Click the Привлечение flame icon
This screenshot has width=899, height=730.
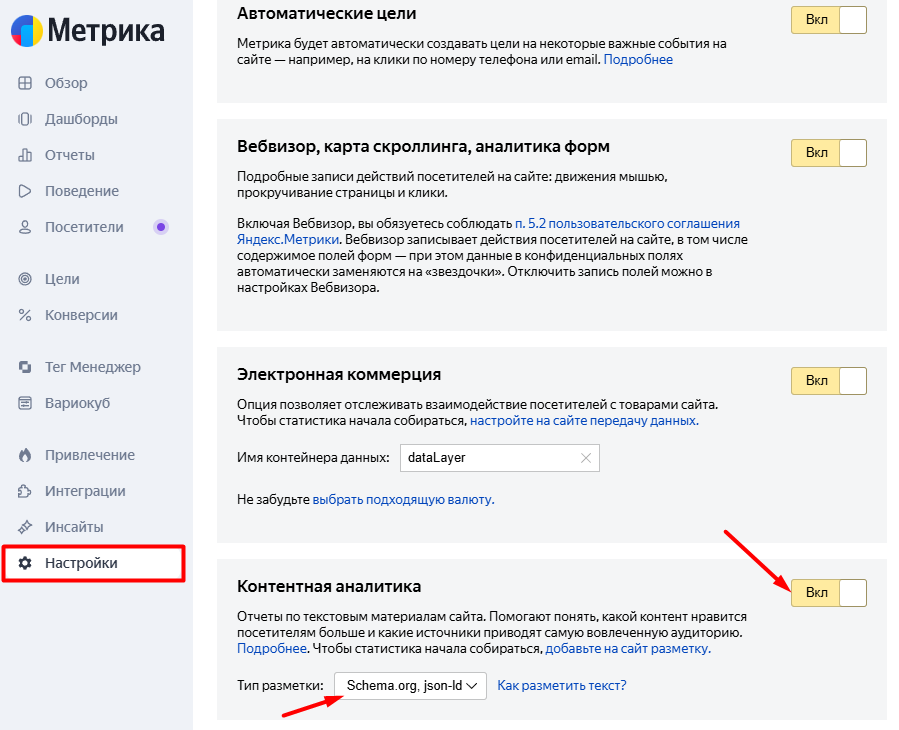pyautogui.click(x=25, y=455)
